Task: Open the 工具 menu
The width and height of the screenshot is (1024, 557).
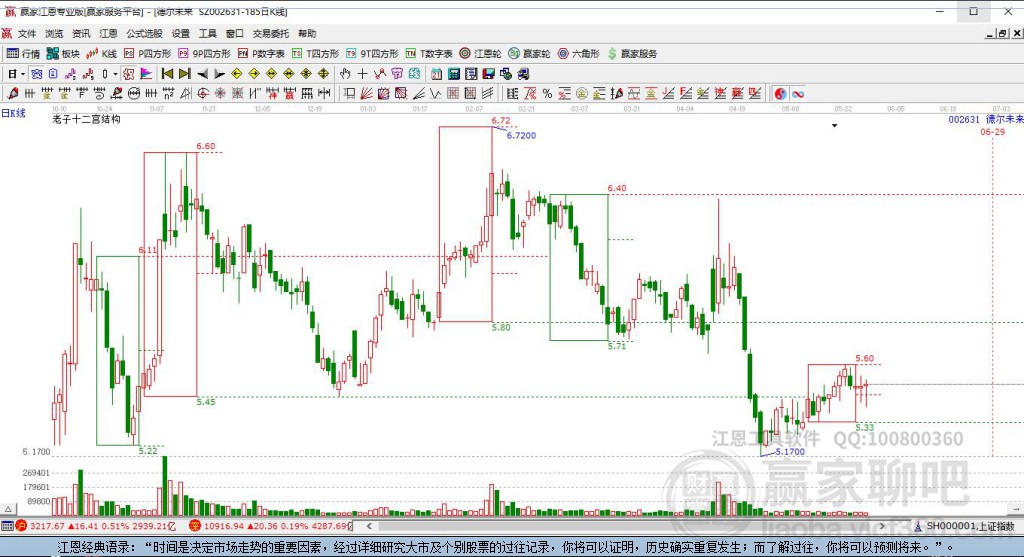Action: (x=208, y=33)
